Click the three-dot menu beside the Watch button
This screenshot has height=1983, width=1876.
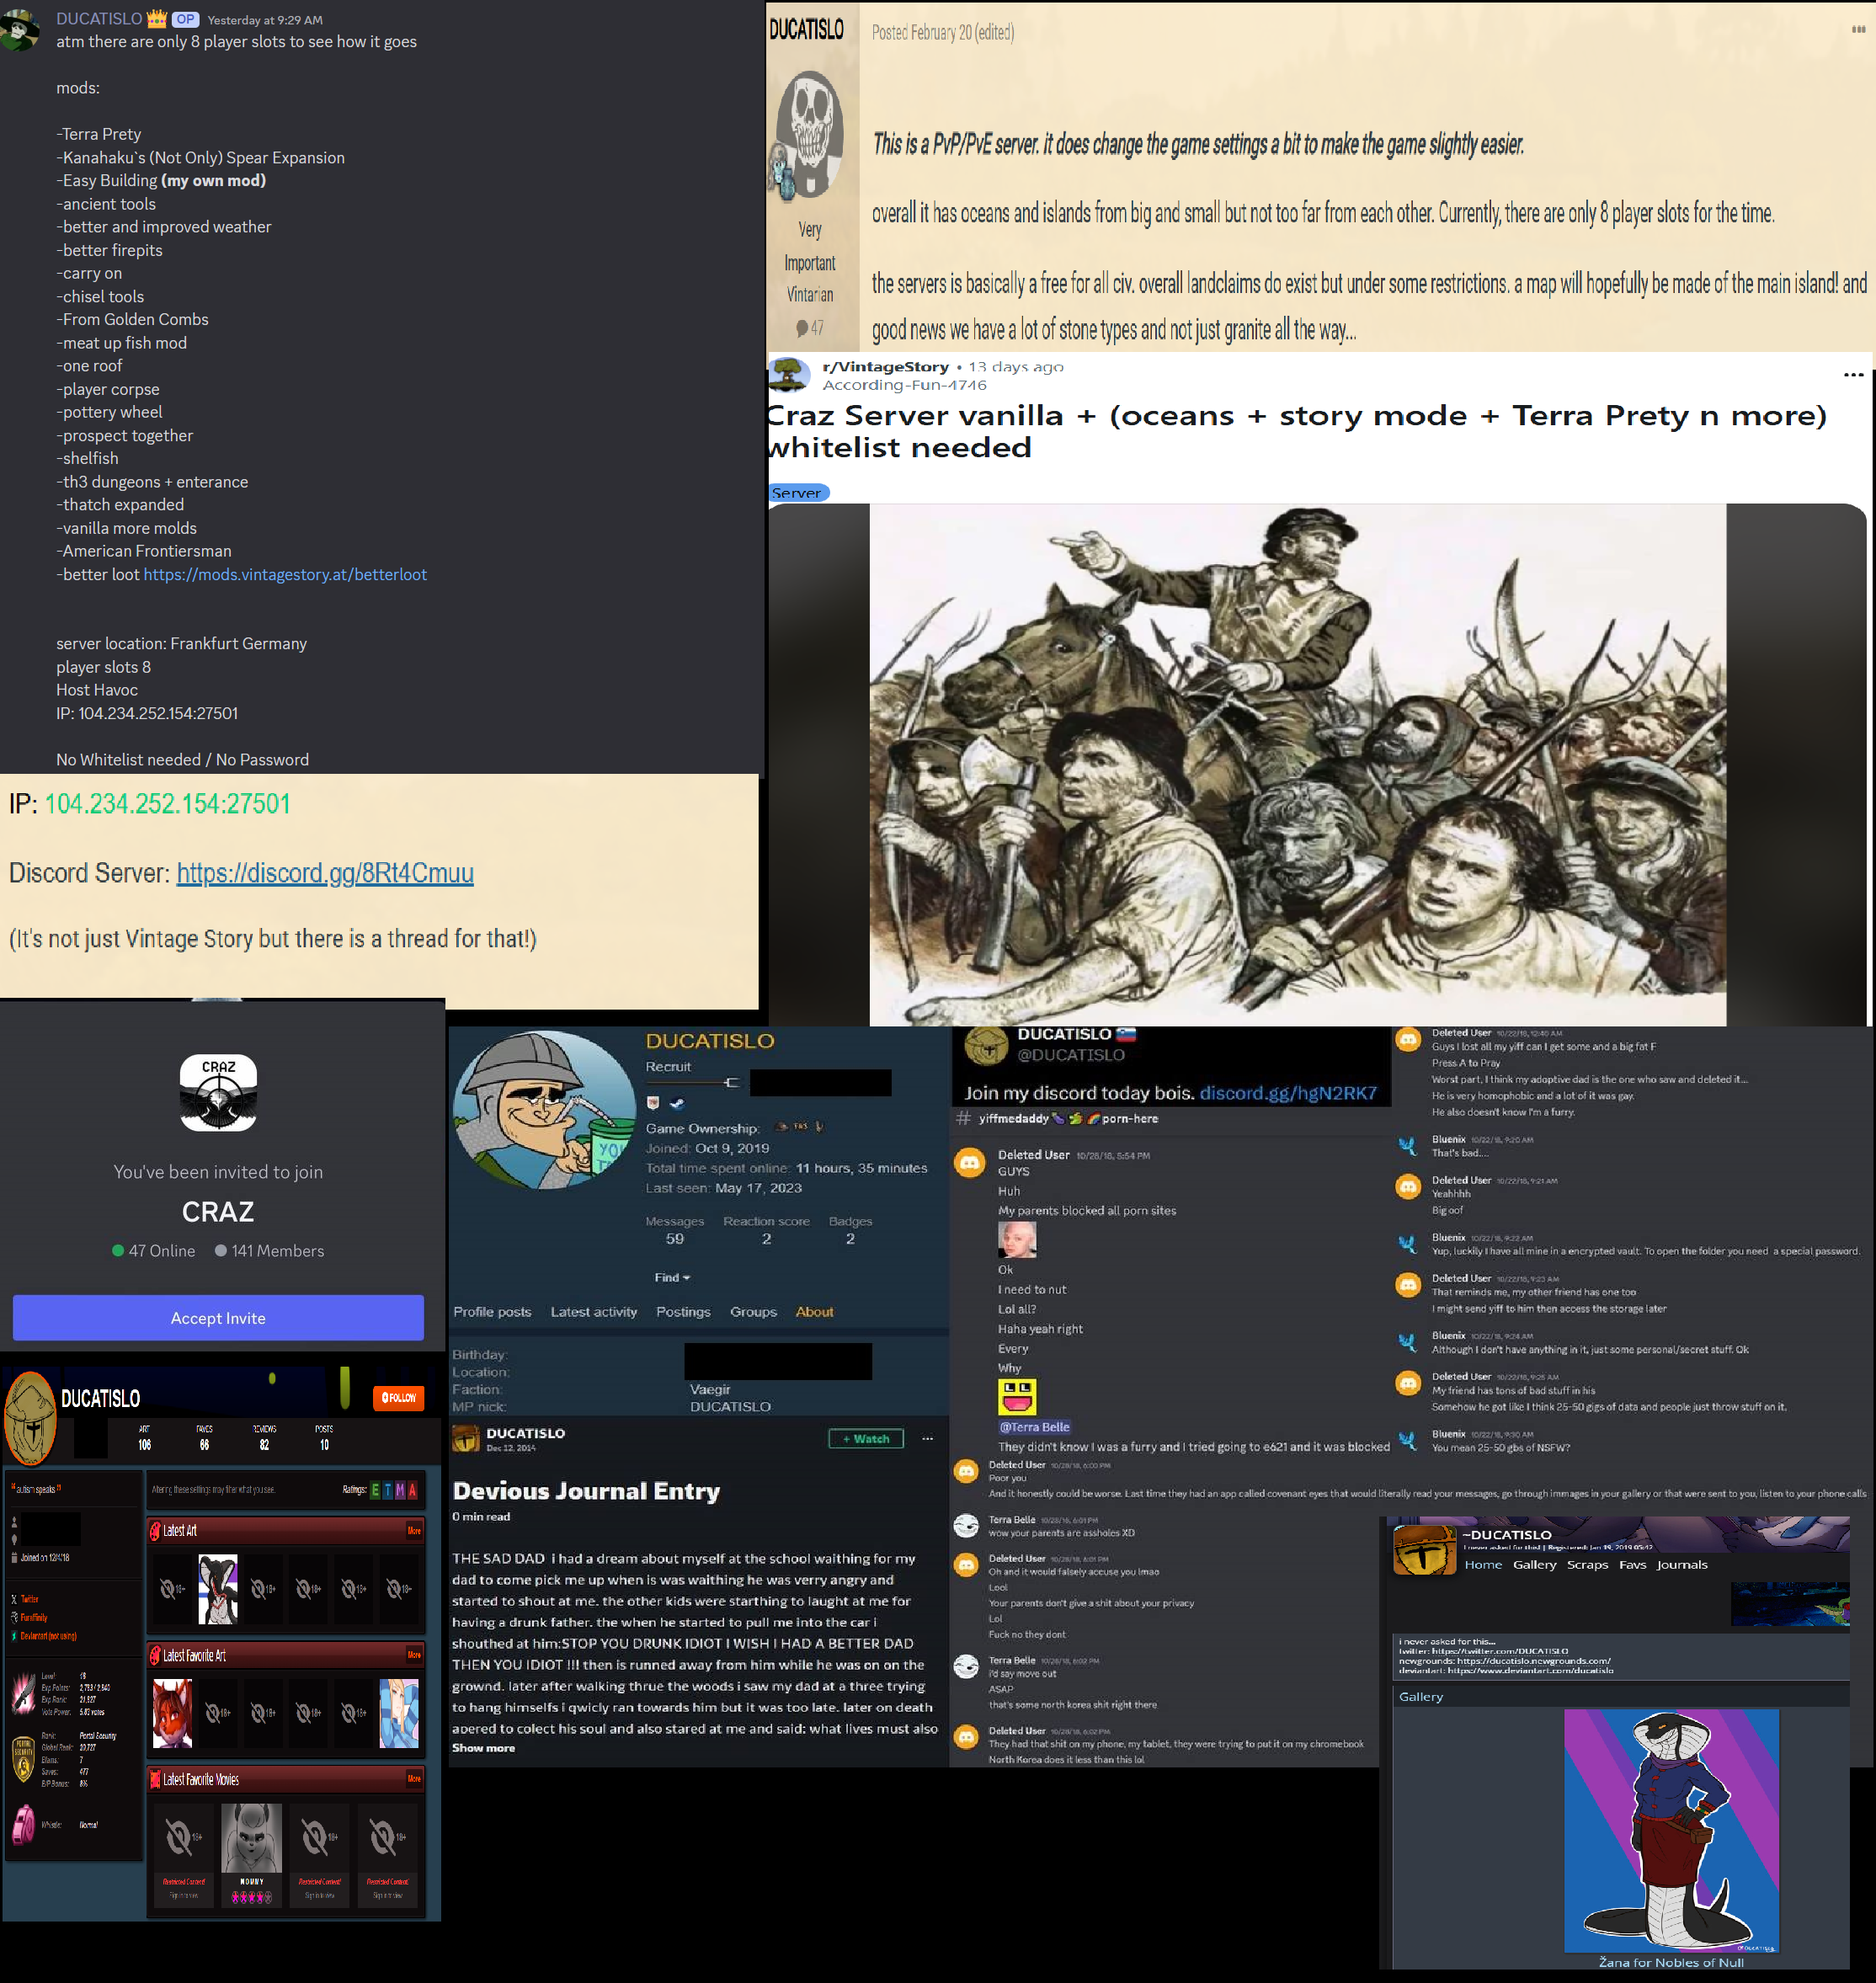927,1439
